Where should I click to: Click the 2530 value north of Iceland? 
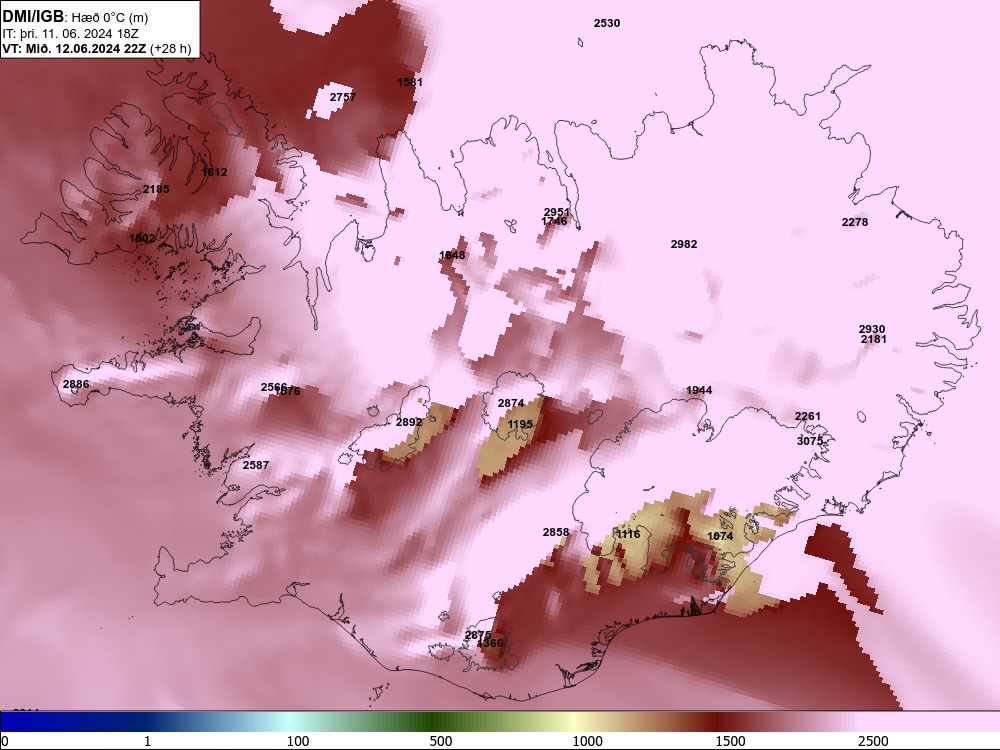click(607, 23)
